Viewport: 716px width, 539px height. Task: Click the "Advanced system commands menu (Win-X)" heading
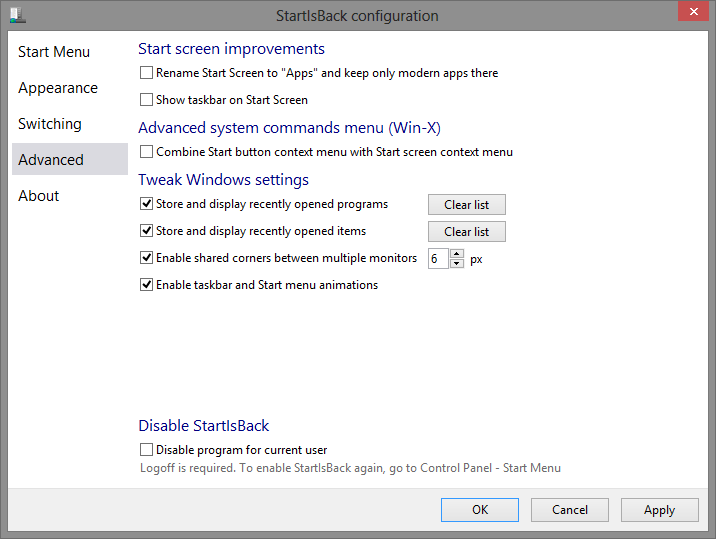tap(290, 128)
